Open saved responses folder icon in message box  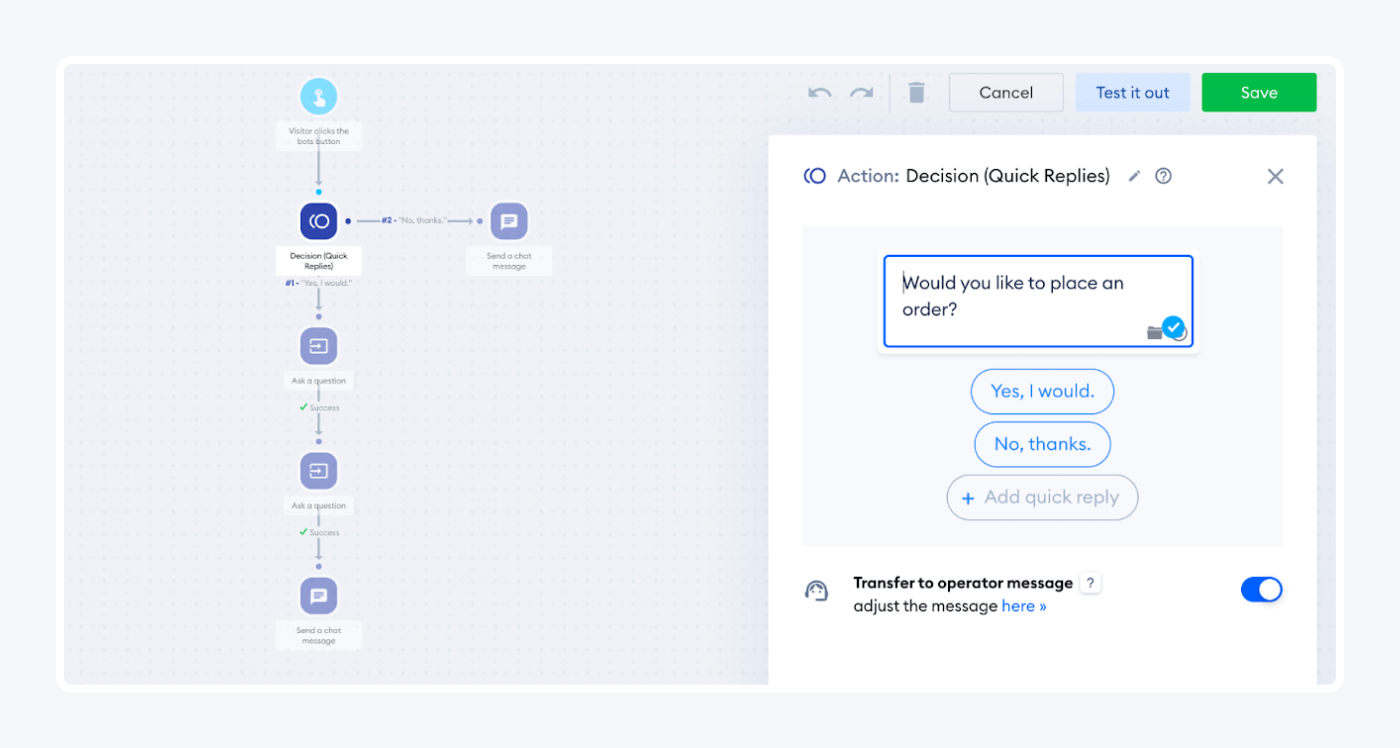1154,333
